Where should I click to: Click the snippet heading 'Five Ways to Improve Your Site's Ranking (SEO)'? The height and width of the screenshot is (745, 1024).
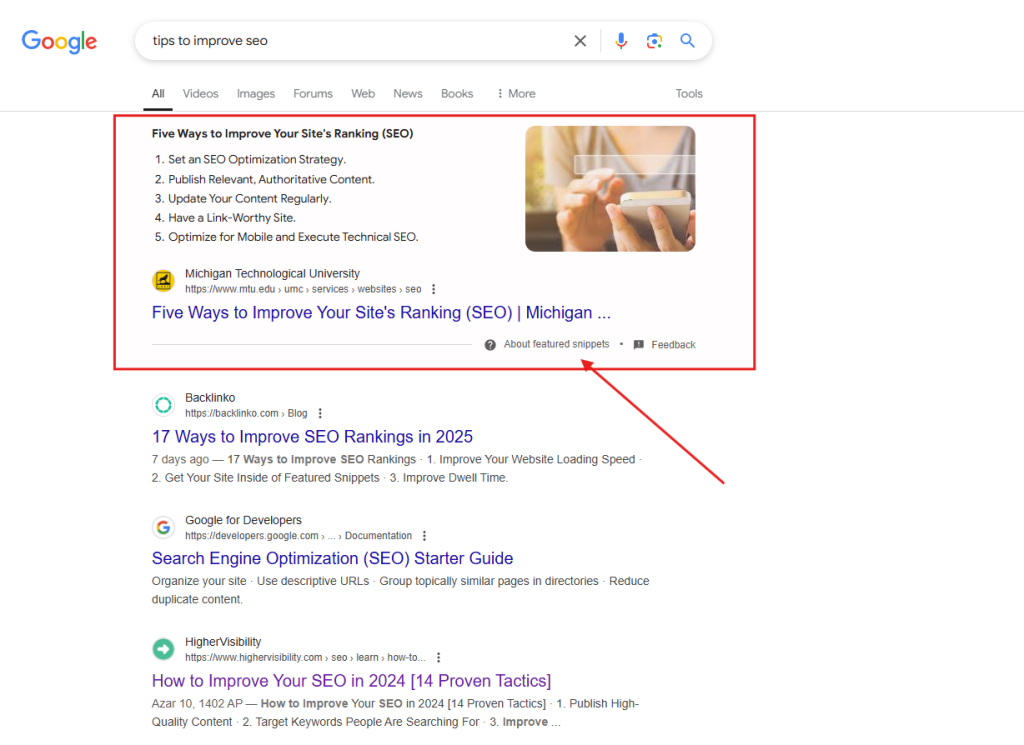click(283, 134)
